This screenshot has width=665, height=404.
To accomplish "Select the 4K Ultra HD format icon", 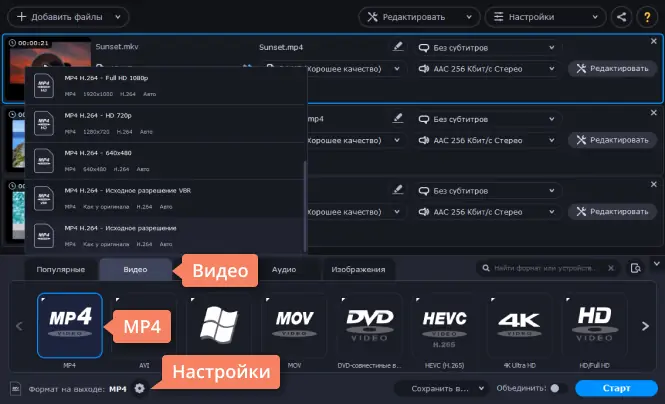I will 520,326.
